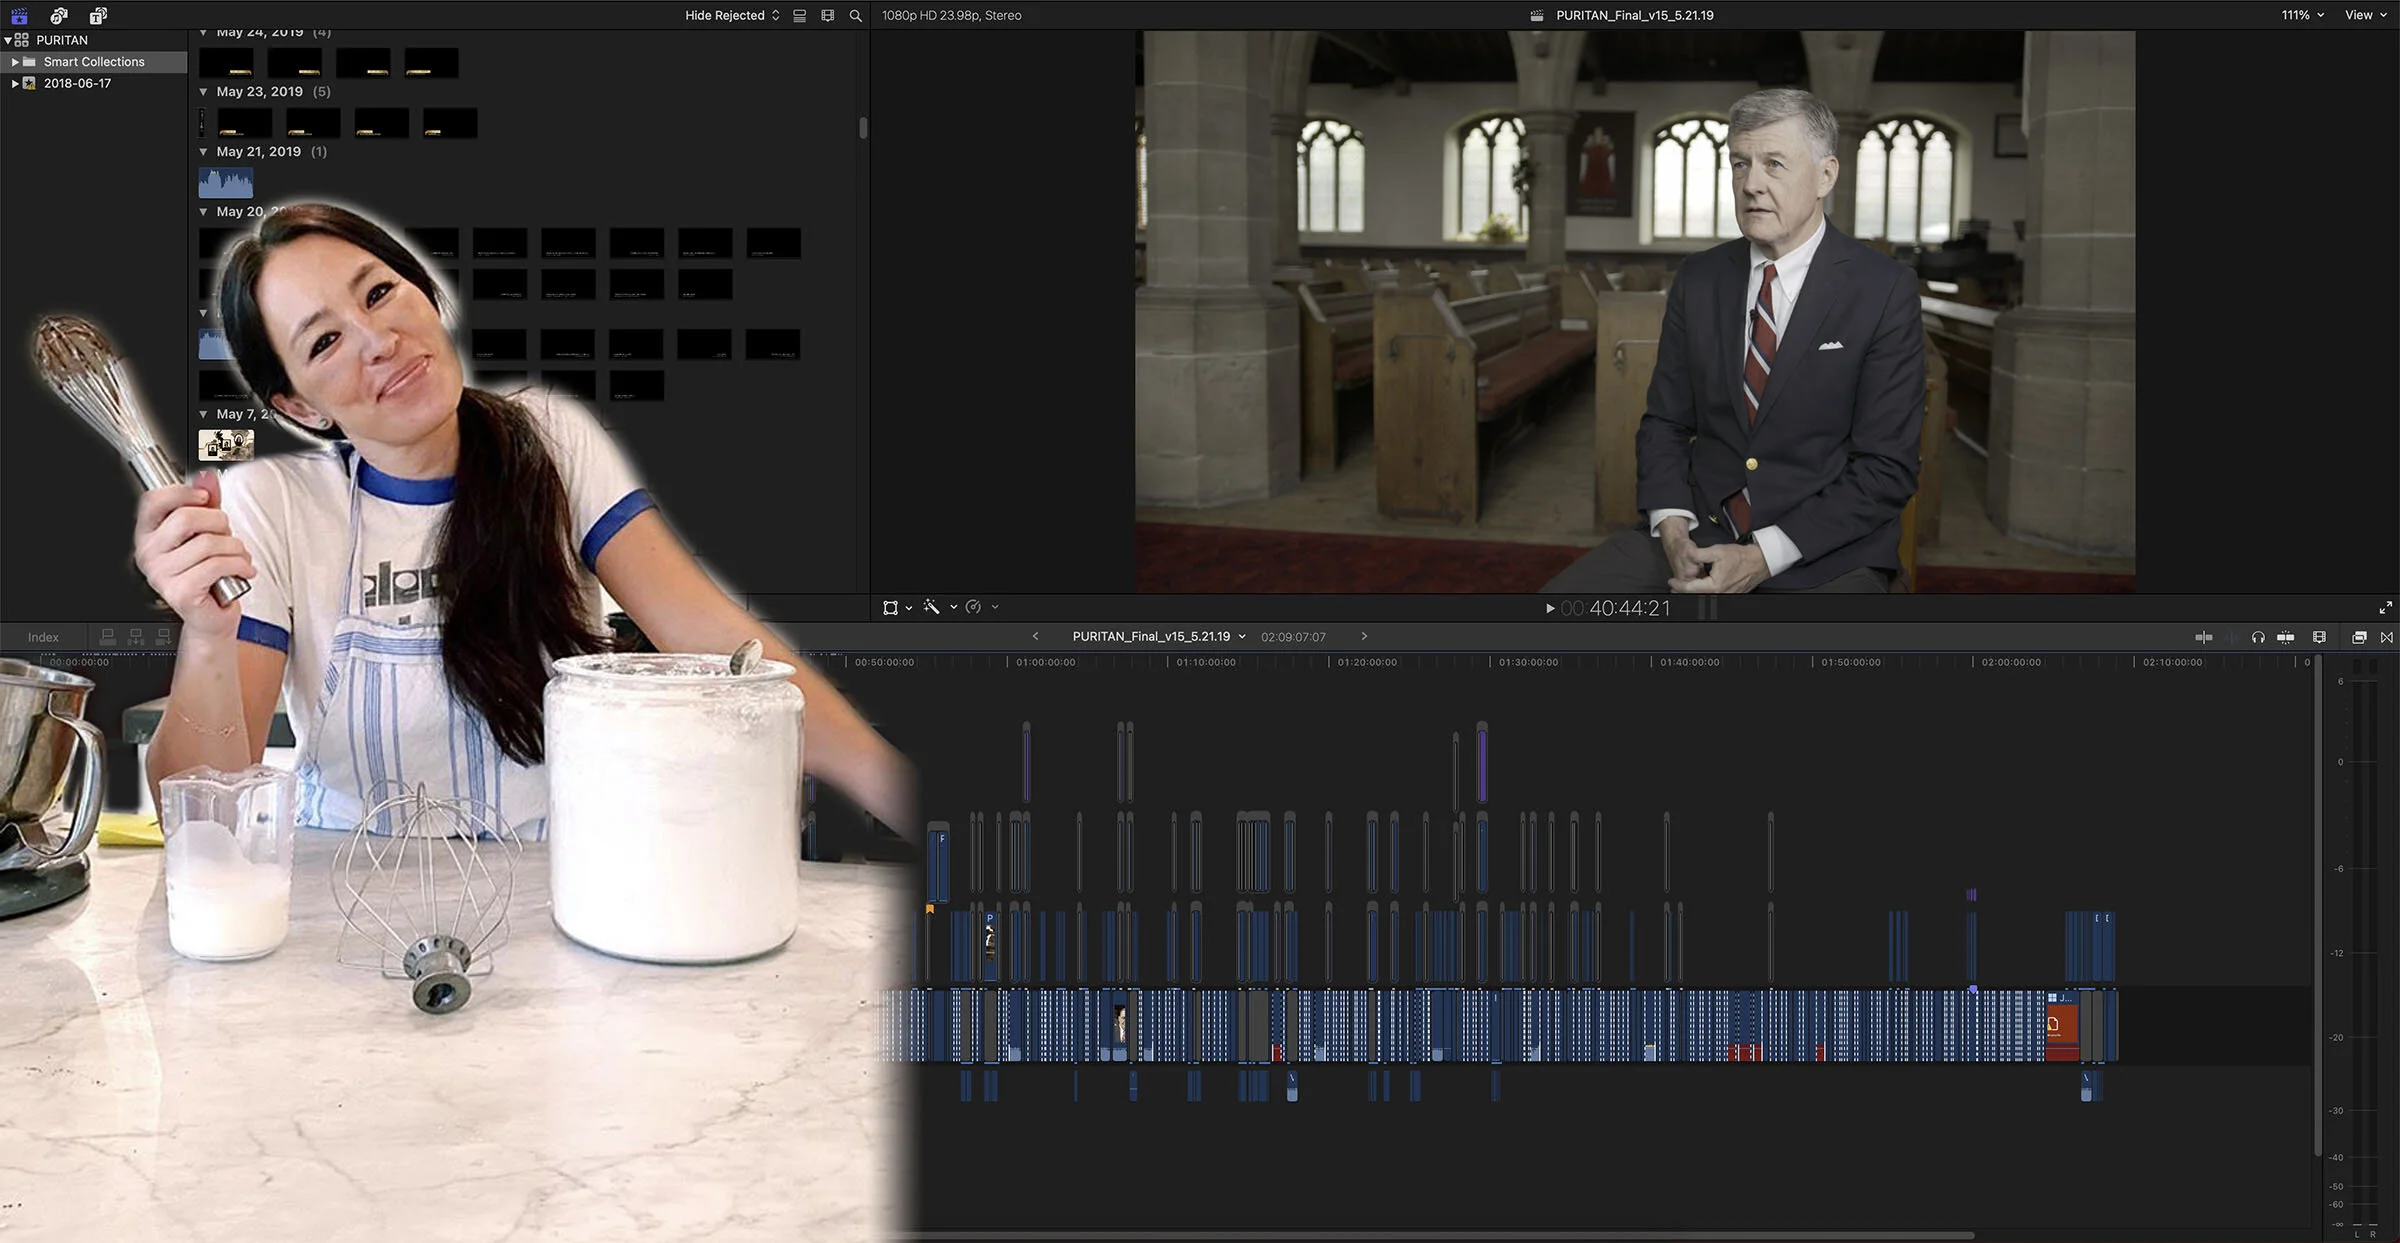The width and height of the screenshot is (2400, 1243).
Task: Open the Effects browser icon
Action: 2359,637
